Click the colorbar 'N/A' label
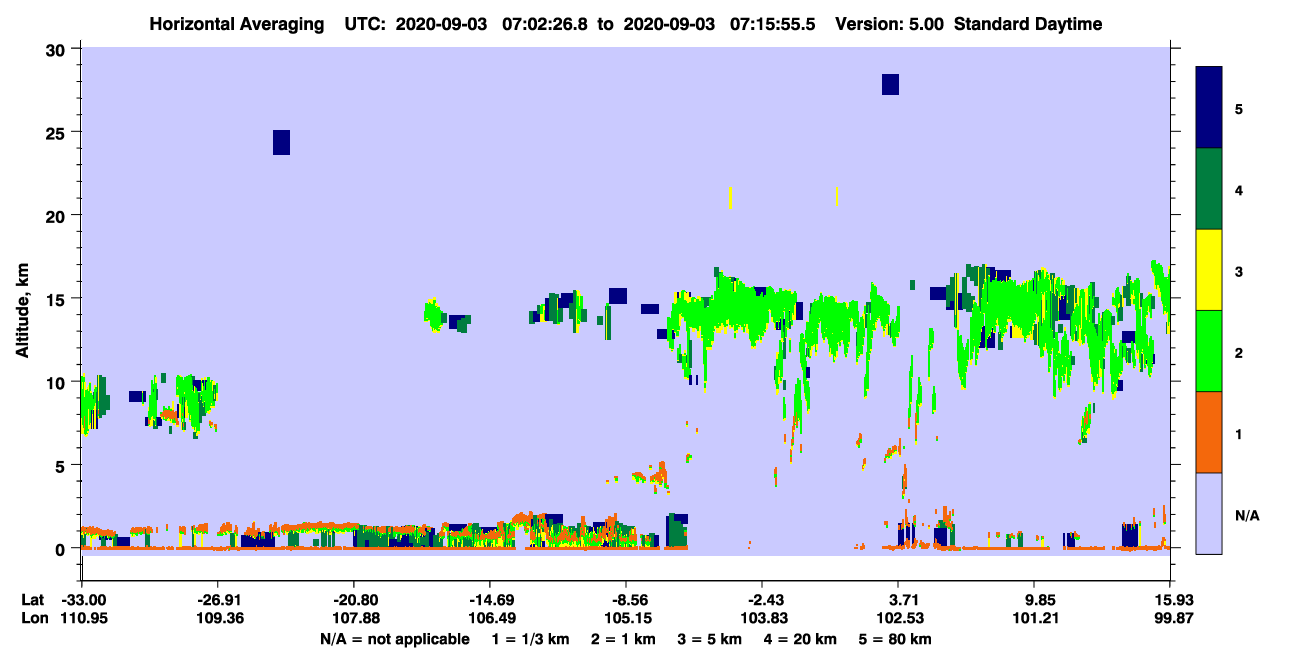Screen dimensions: 1300x667 coord(1246,515)
